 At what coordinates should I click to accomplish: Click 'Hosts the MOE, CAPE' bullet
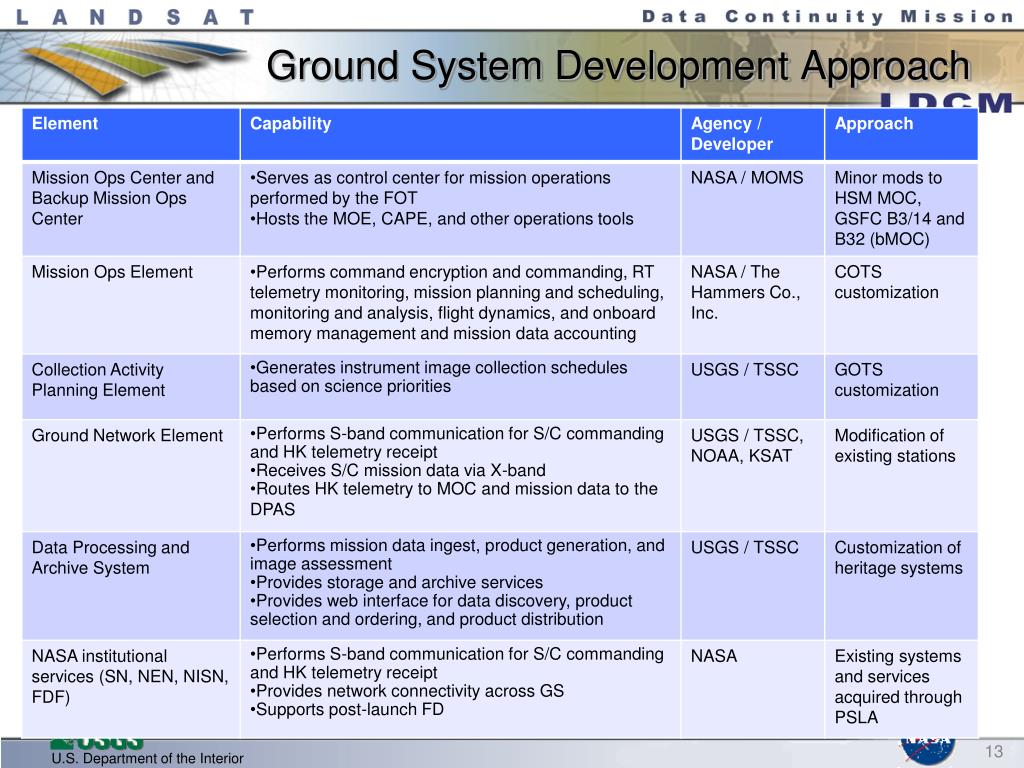pyautogui.click(x=441, y=219)
